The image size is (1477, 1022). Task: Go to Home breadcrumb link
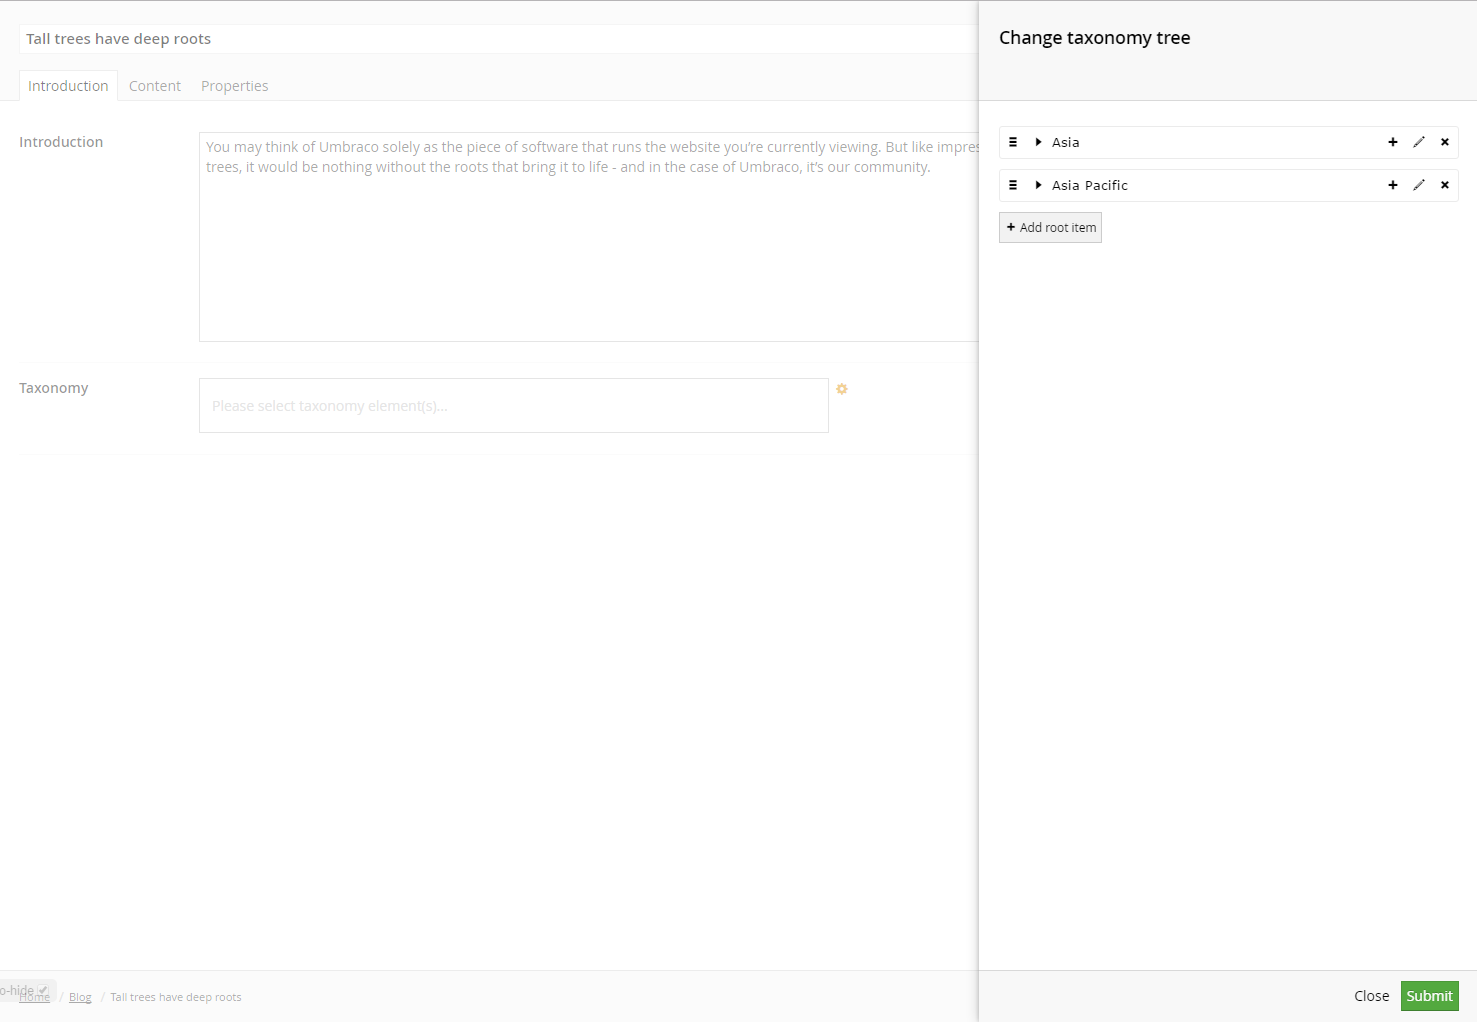(x=34, y=997)
